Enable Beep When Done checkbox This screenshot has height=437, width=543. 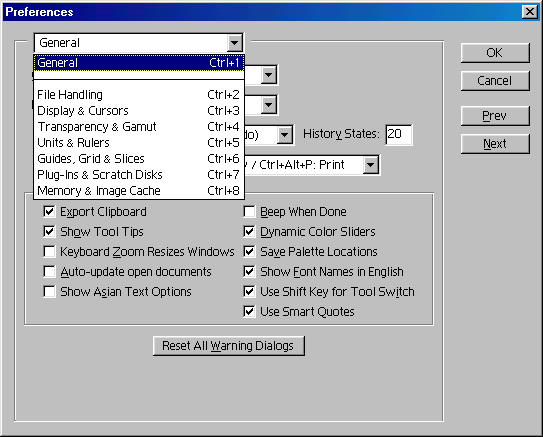(249, 211)
